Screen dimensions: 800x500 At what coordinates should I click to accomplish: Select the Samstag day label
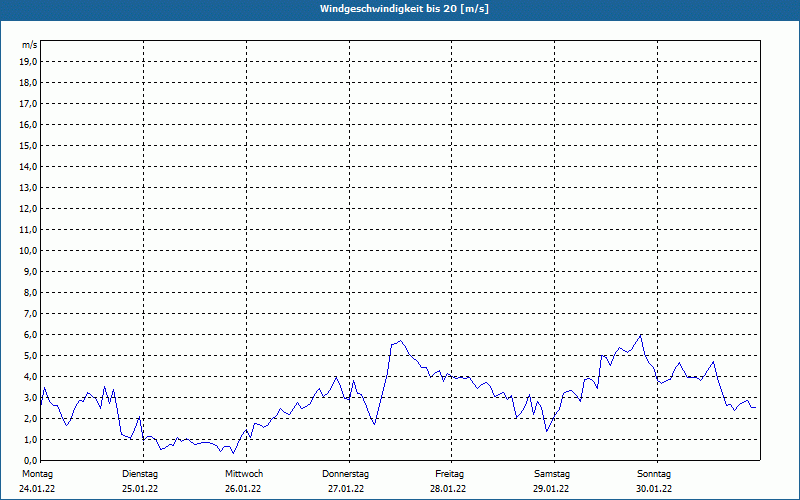tap(552, 474)
